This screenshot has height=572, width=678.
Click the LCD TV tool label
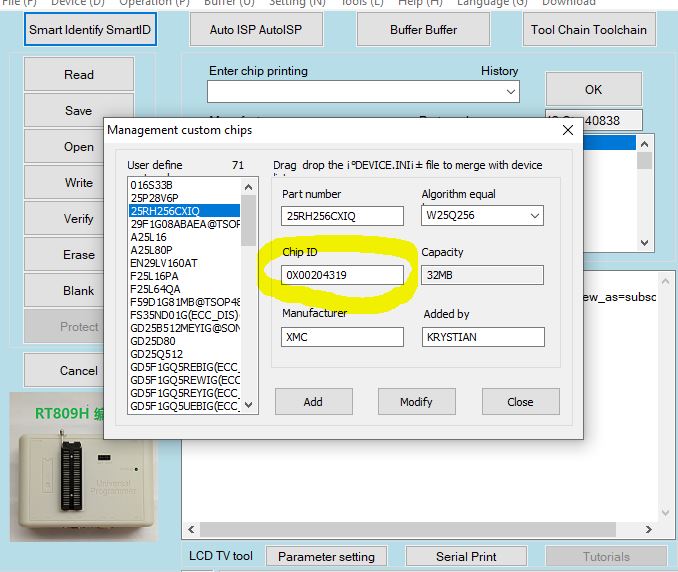pyautogui.click(x=221, y=556)
